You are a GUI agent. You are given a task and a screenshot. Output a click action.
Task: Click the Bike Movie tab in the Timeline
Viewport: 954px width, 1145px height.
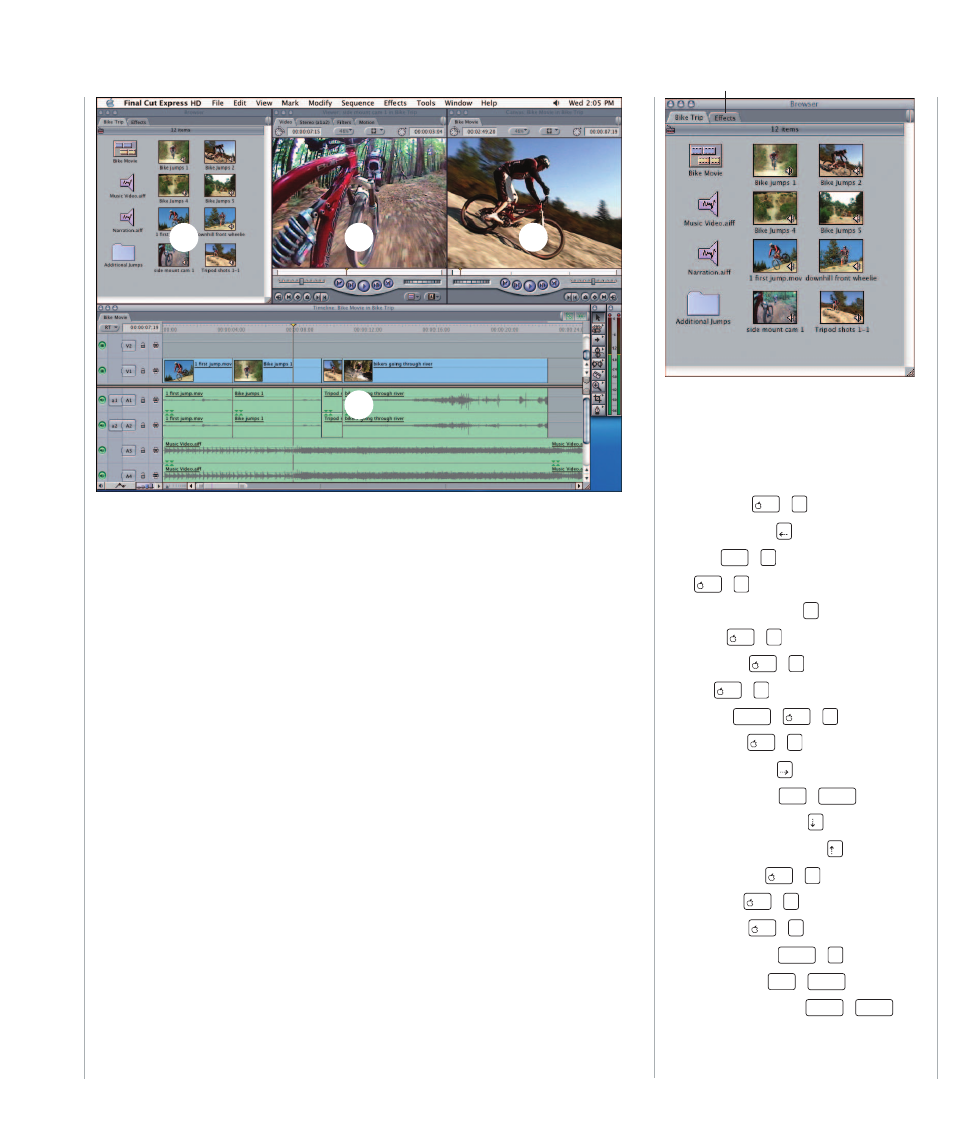(115, 317)
